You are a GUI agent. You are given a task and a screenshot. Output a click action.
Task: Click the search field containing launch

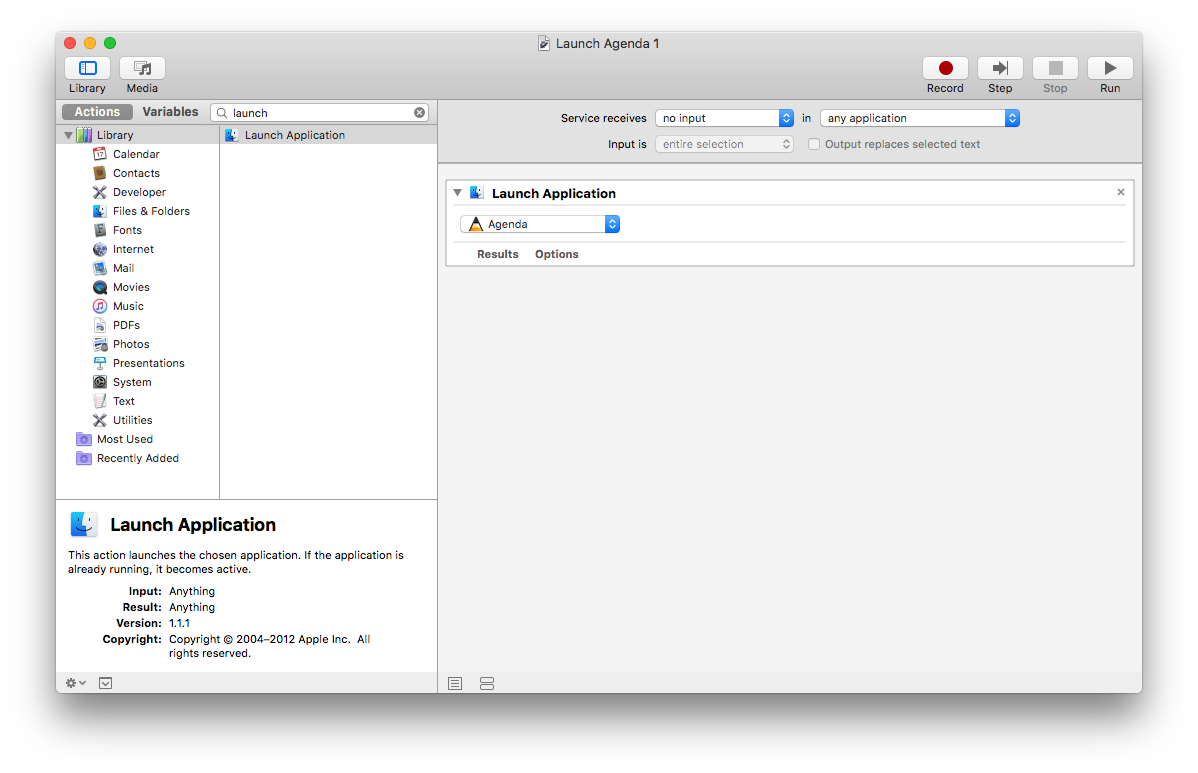319,112
